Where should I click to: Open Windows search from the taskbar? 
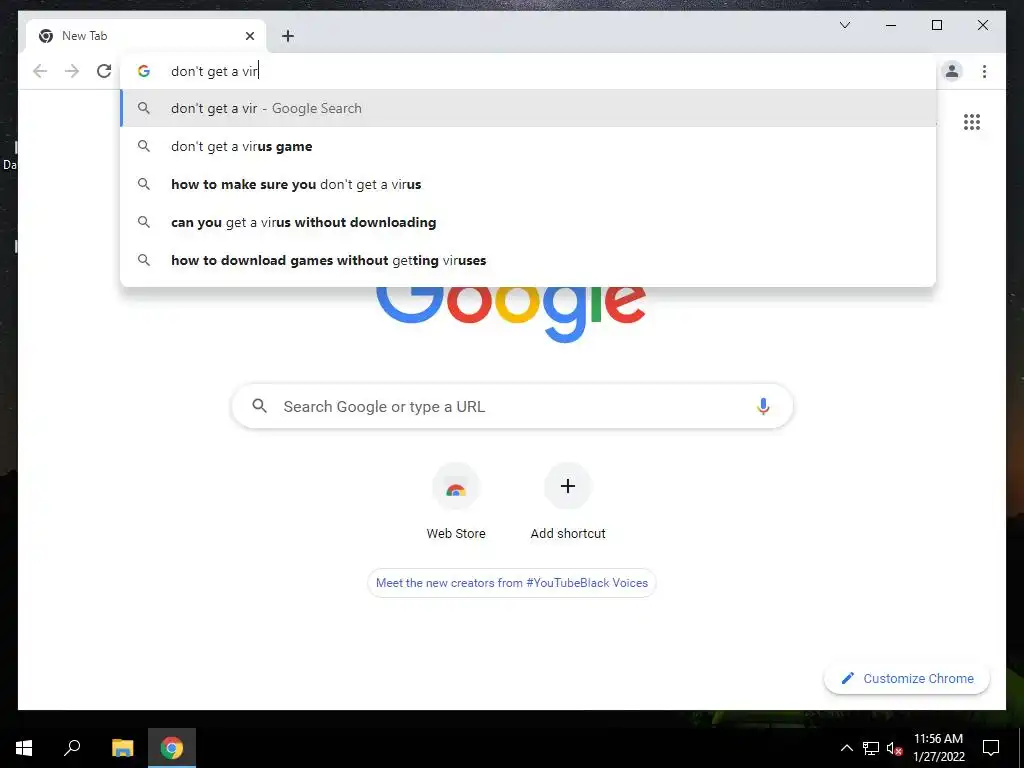[x=72, y=748]
